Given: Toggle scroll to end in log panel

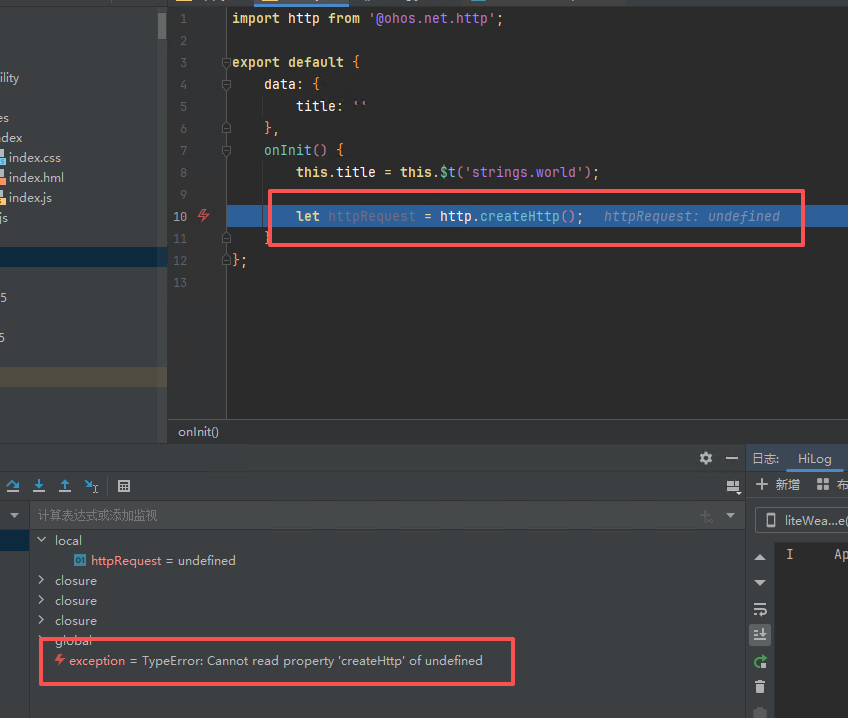Looking at the screenshot, I should (x=760, y=635).
